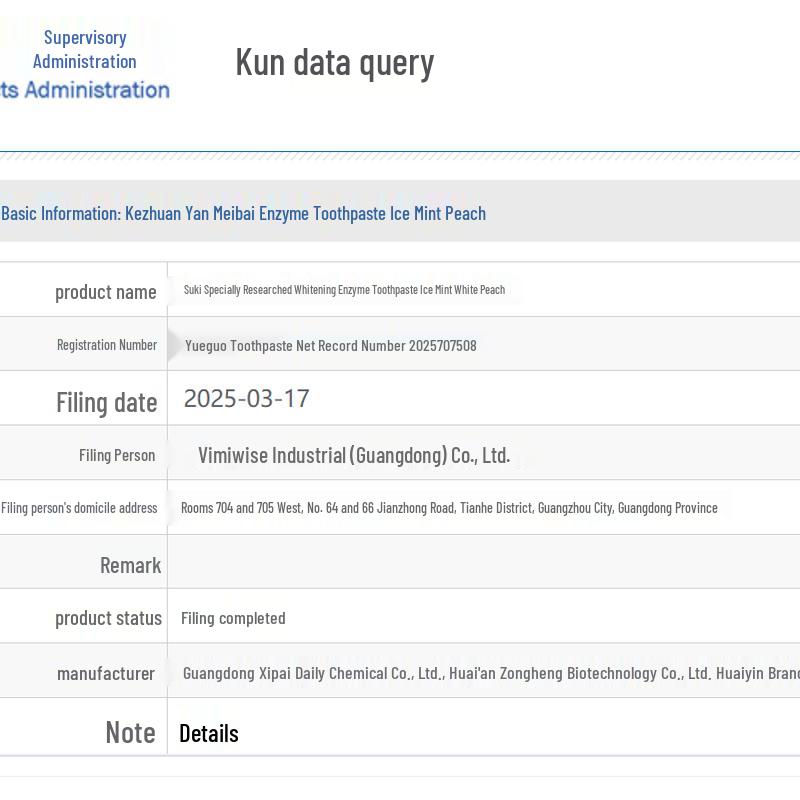Click the Jianzhong Road domicile address text
The height and width of the screenshot is (800, 800).
449,508
